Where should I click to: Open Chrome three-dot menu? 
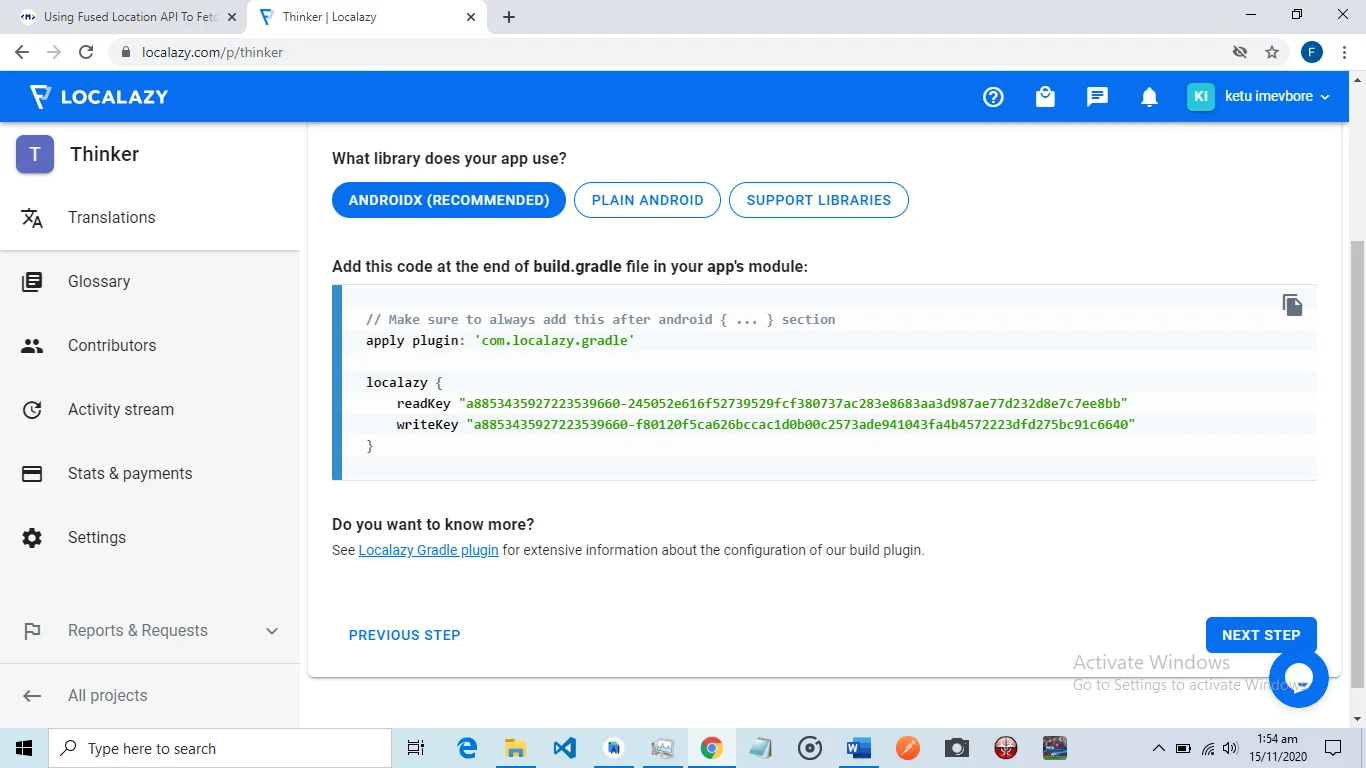pos(1345,52)
